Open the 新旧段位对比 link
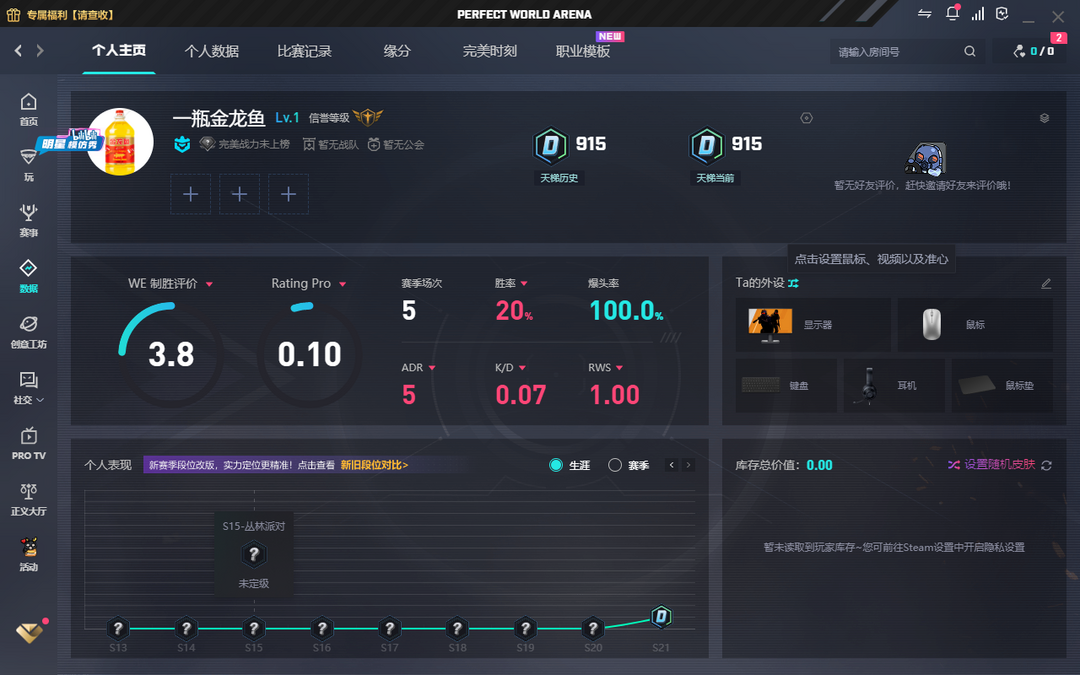 coord(375,465)
